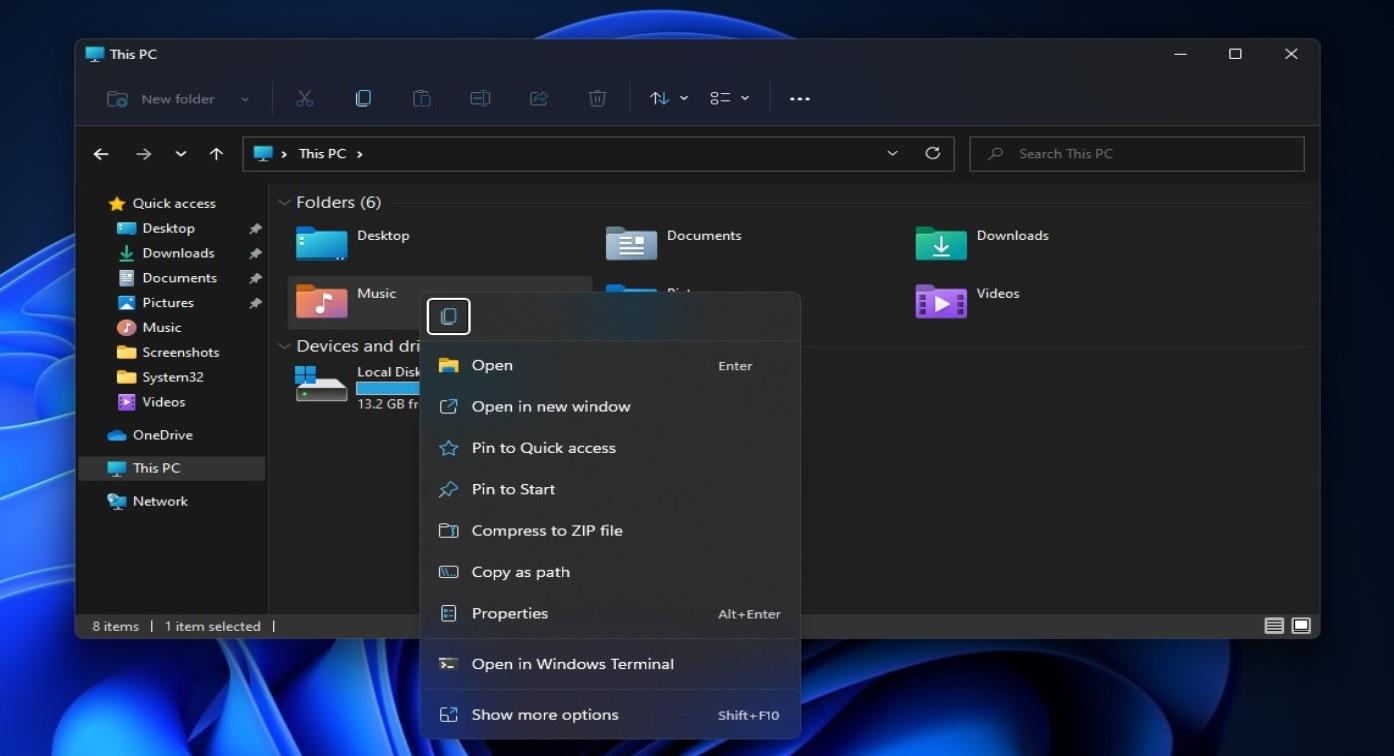Click the Copy icon in the context menu
The height and width of the screenshot is (756, 1394).
point(448,317)
